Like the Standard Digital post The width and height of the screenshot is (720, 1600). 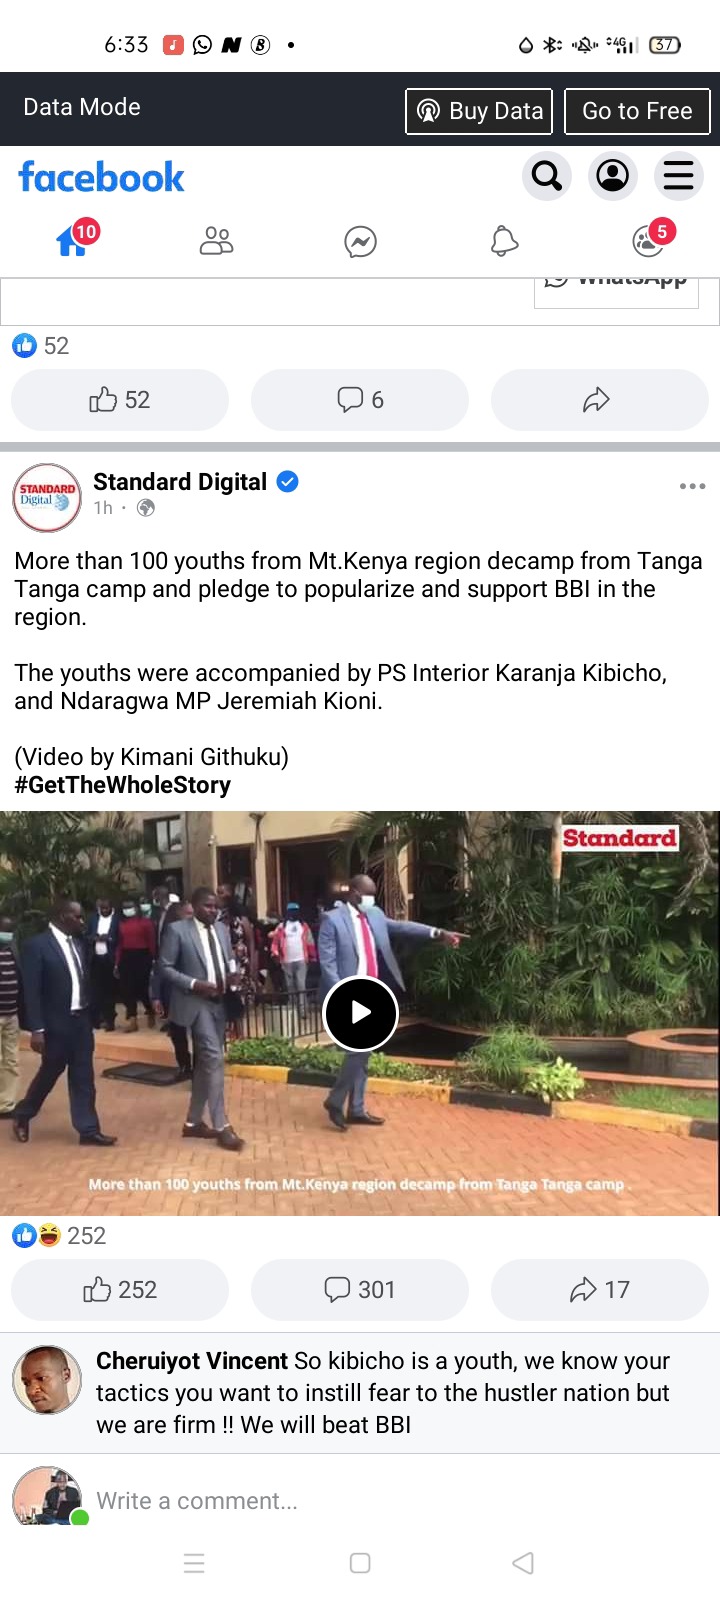[x=120, y=1290]
